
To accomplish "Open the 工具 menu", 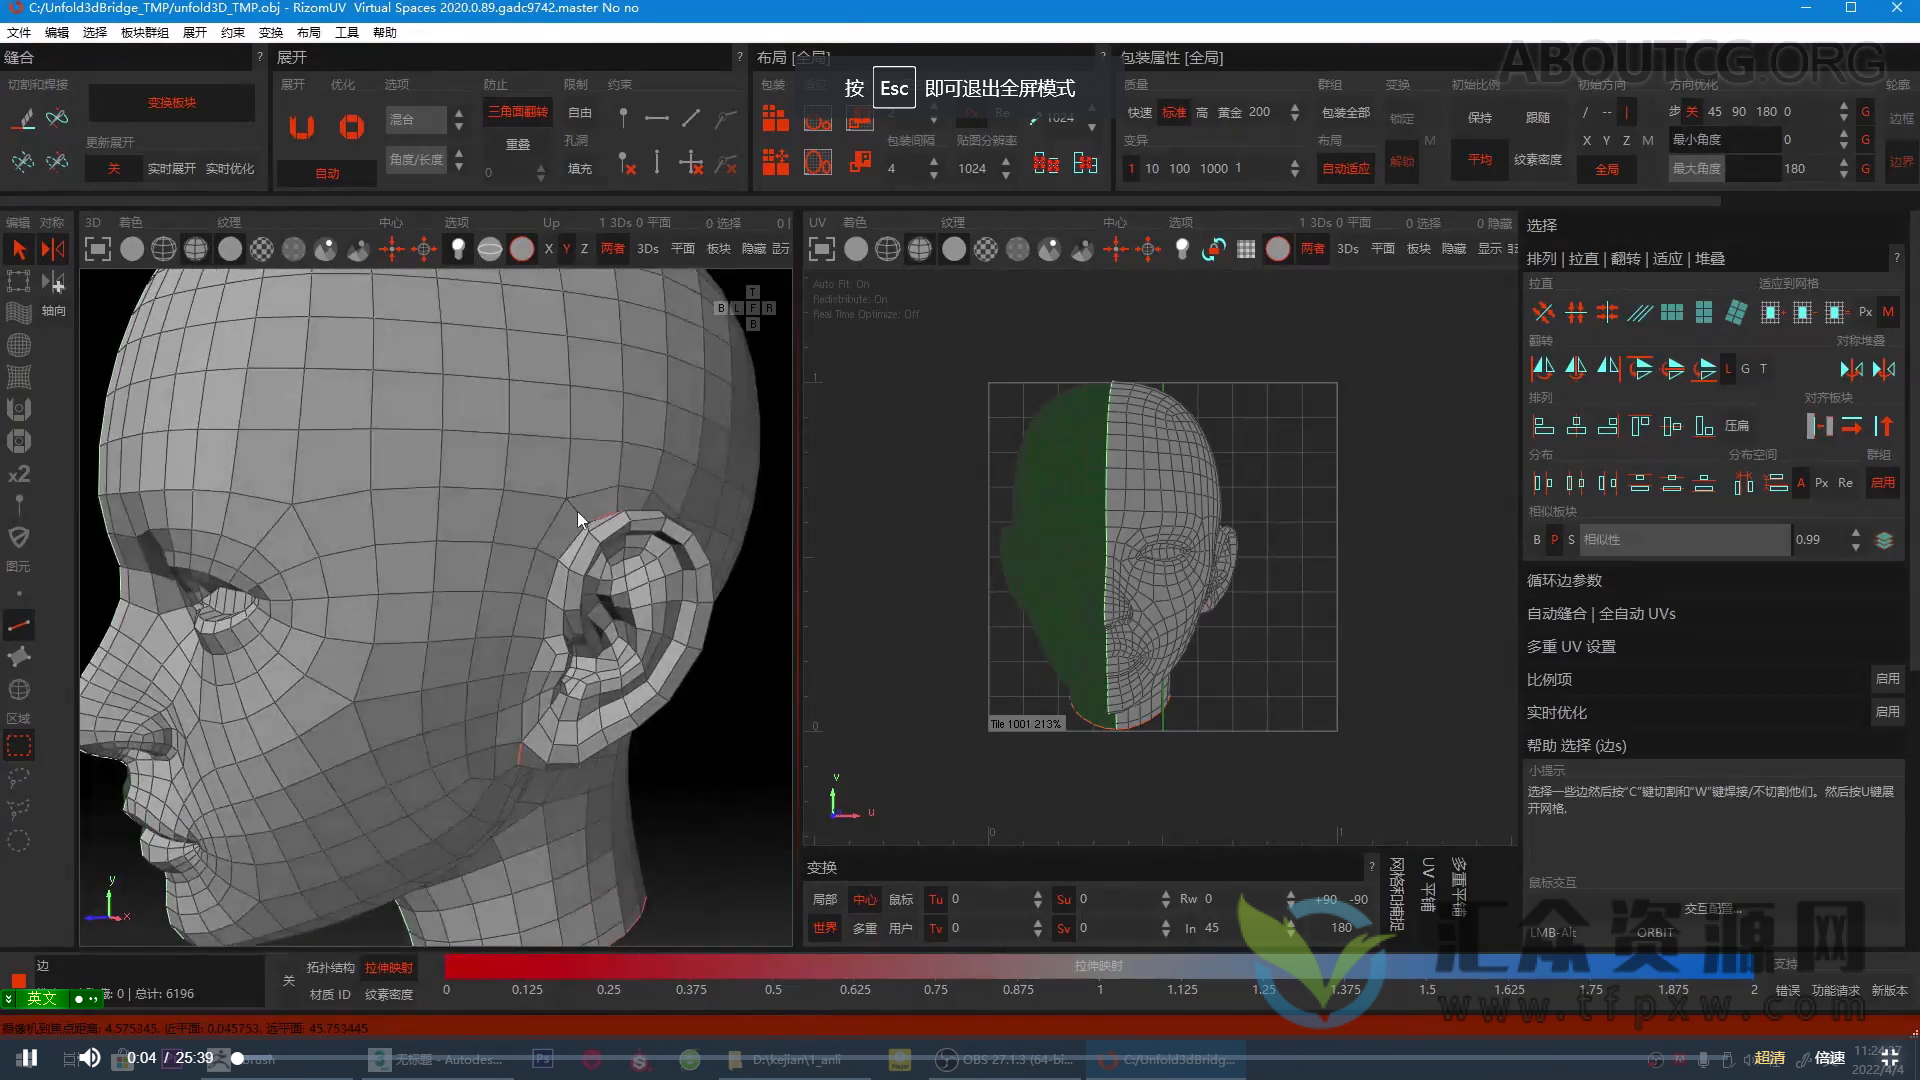I will (347, 33).
